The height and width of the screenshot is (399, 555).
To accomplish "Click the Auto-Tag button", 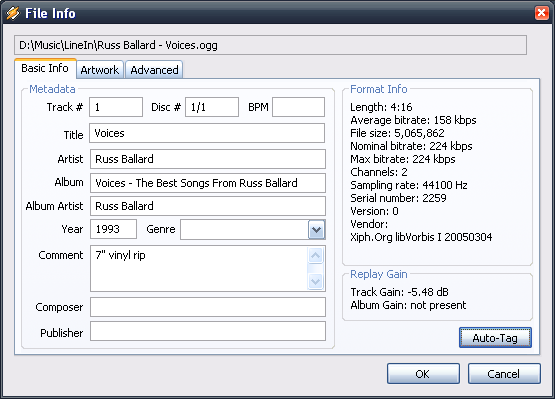I will pyautogui.click(x=495, y=338).
